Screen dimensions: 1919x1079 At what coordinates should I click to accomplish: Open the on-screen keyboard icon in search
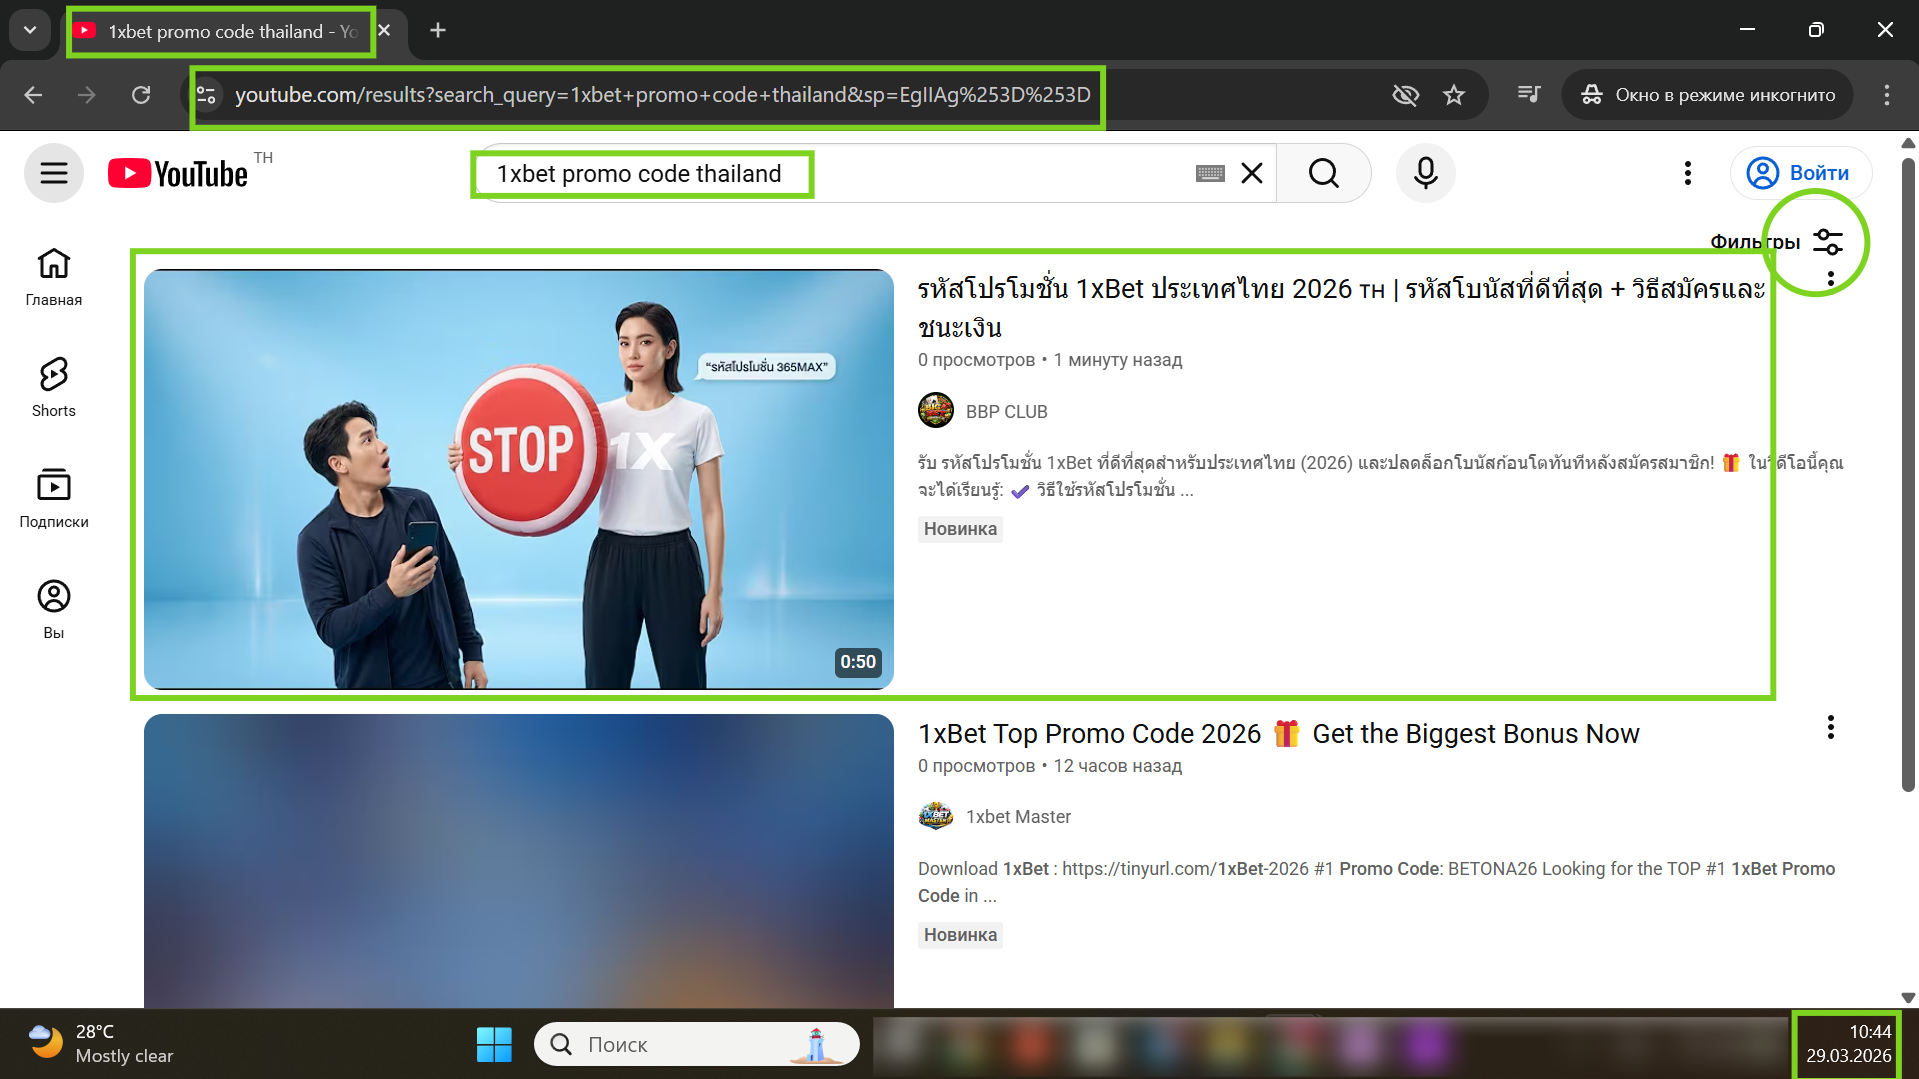click(x=1209, y=174)
